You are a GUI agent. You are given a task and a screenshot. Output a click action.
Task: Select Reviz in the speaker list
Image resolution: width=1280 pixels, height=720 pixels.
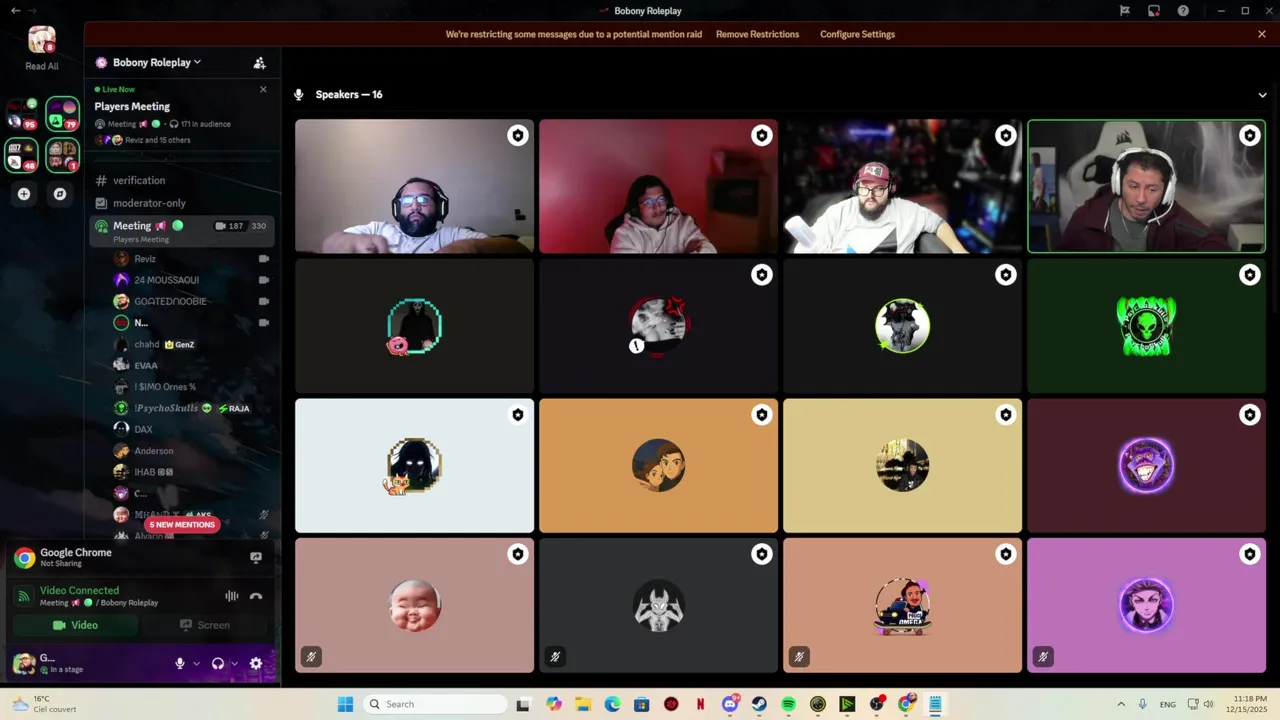[190, 259]
